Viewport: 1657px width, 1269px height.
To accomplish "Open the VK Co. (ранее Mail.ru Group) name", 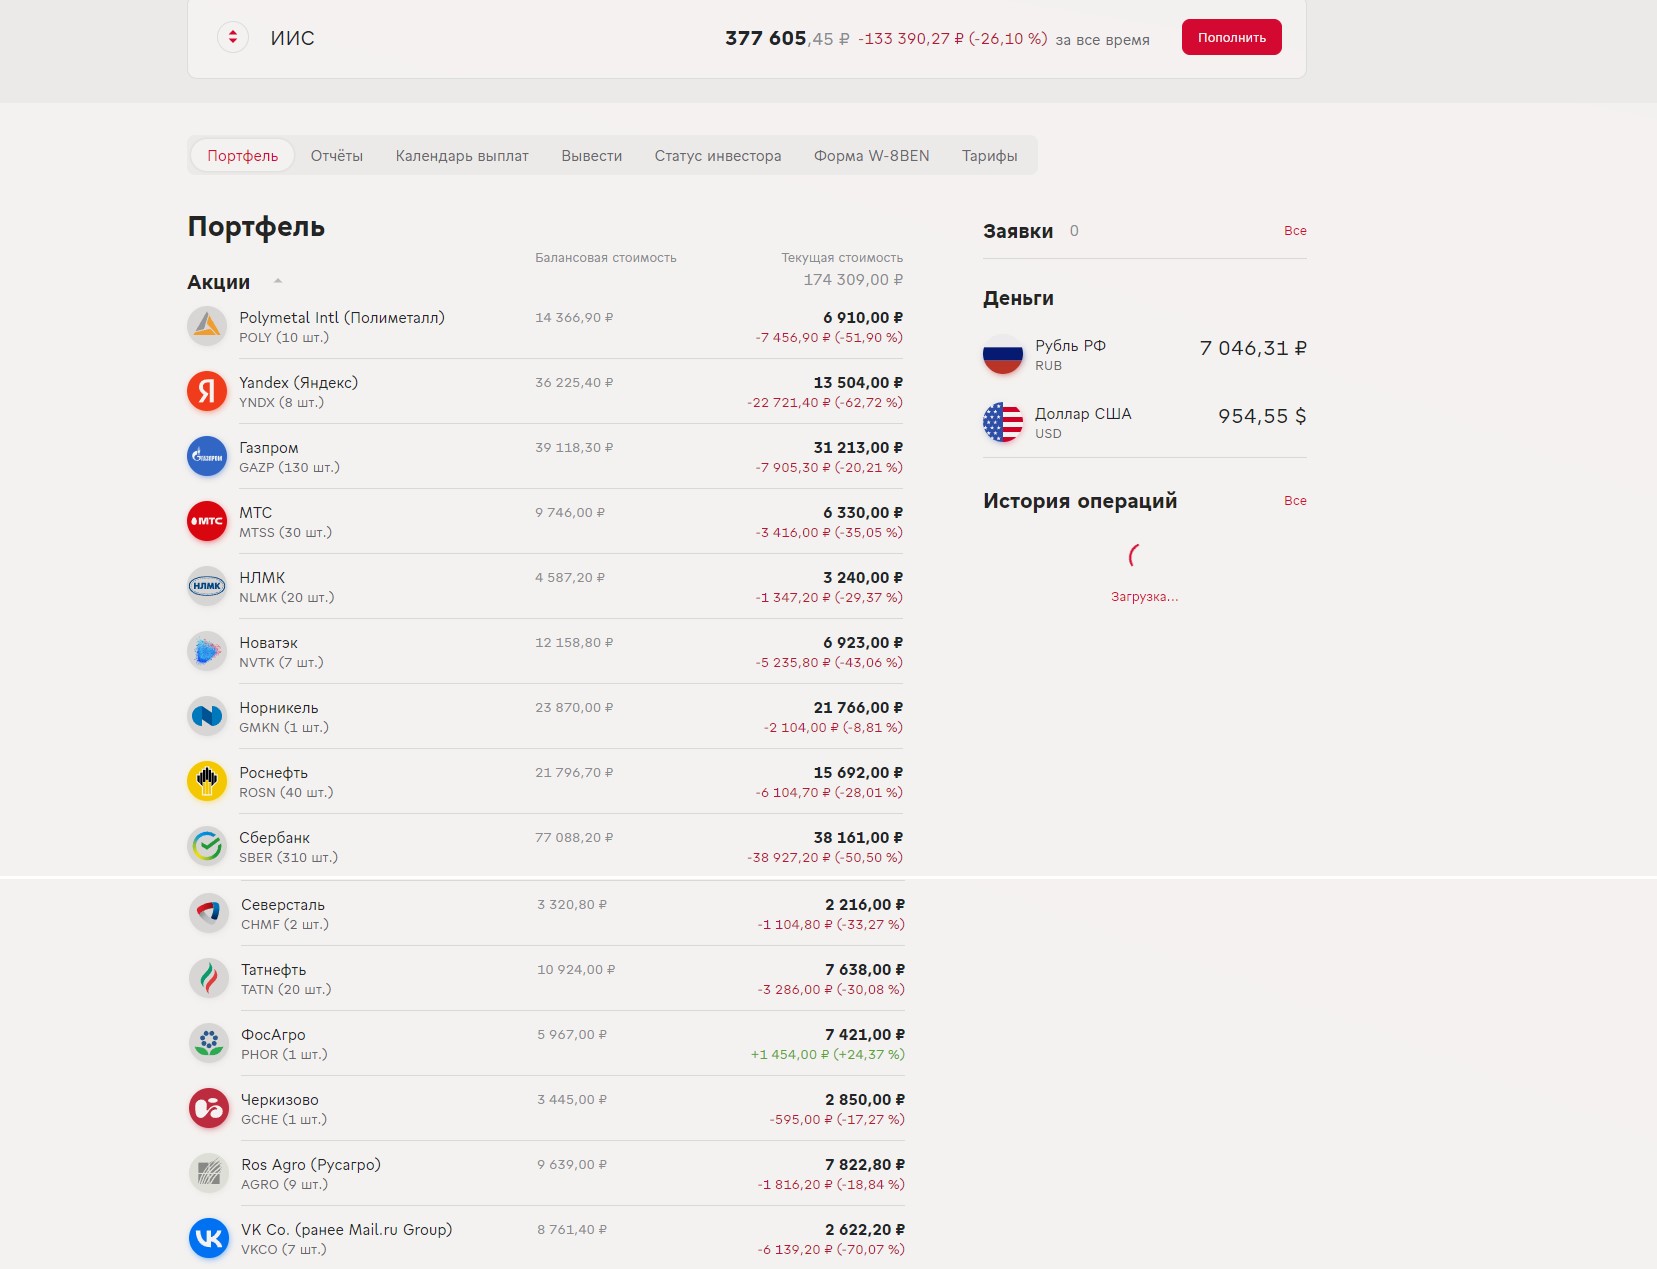I will (347, 1230).
